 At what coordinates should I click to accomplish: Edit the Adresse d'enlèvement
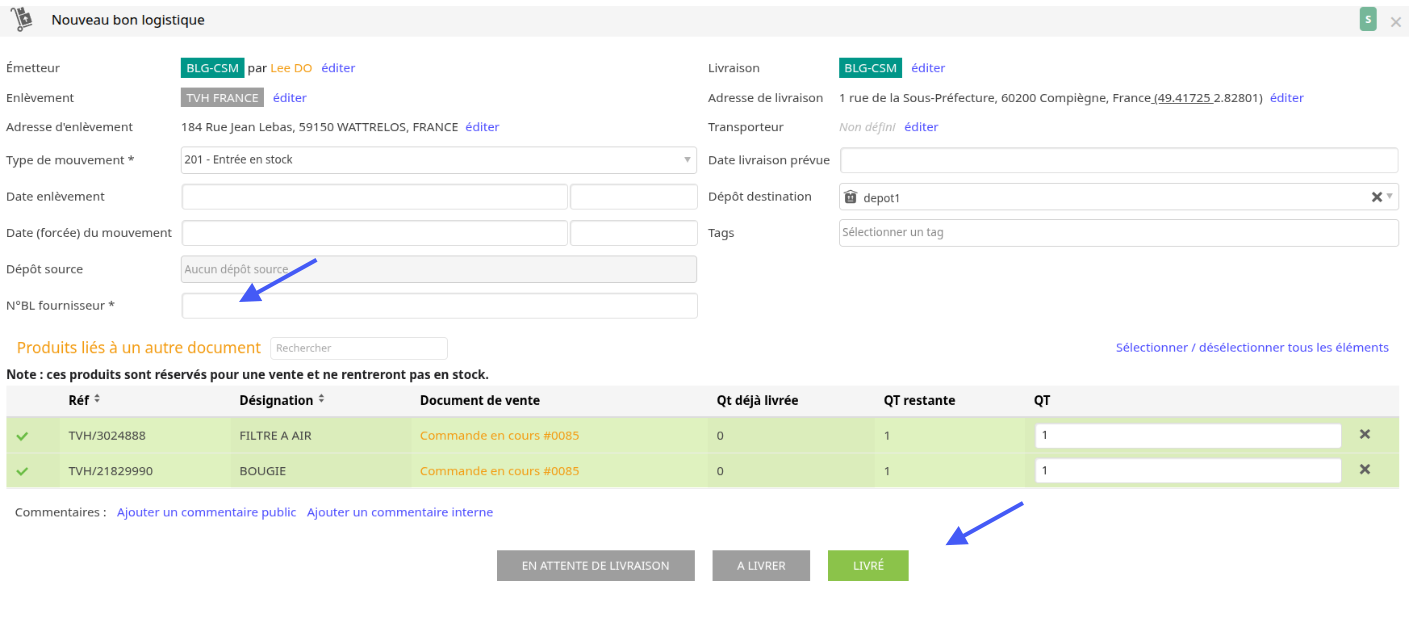(482, 127)
